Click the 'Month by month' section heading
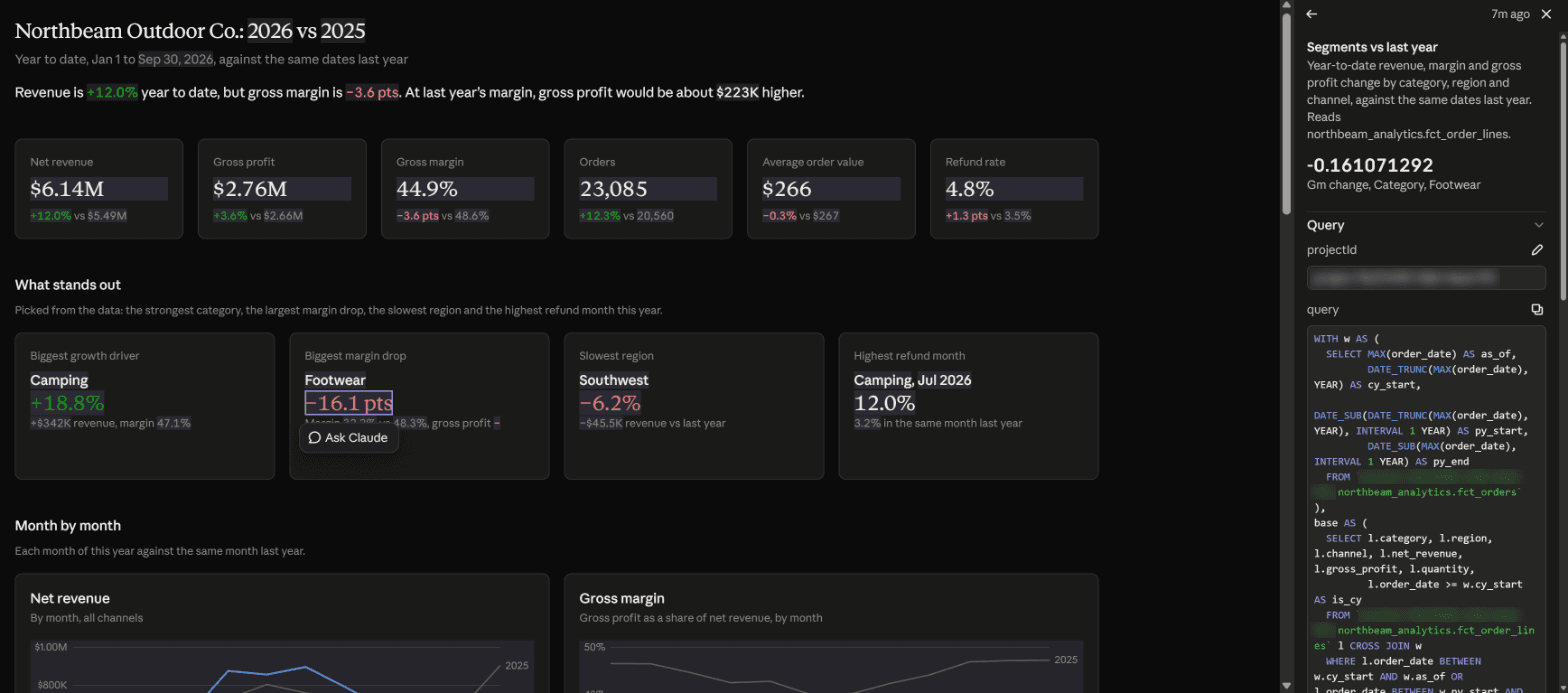This screenshot has height=693, width=1568. coord(68,525)
